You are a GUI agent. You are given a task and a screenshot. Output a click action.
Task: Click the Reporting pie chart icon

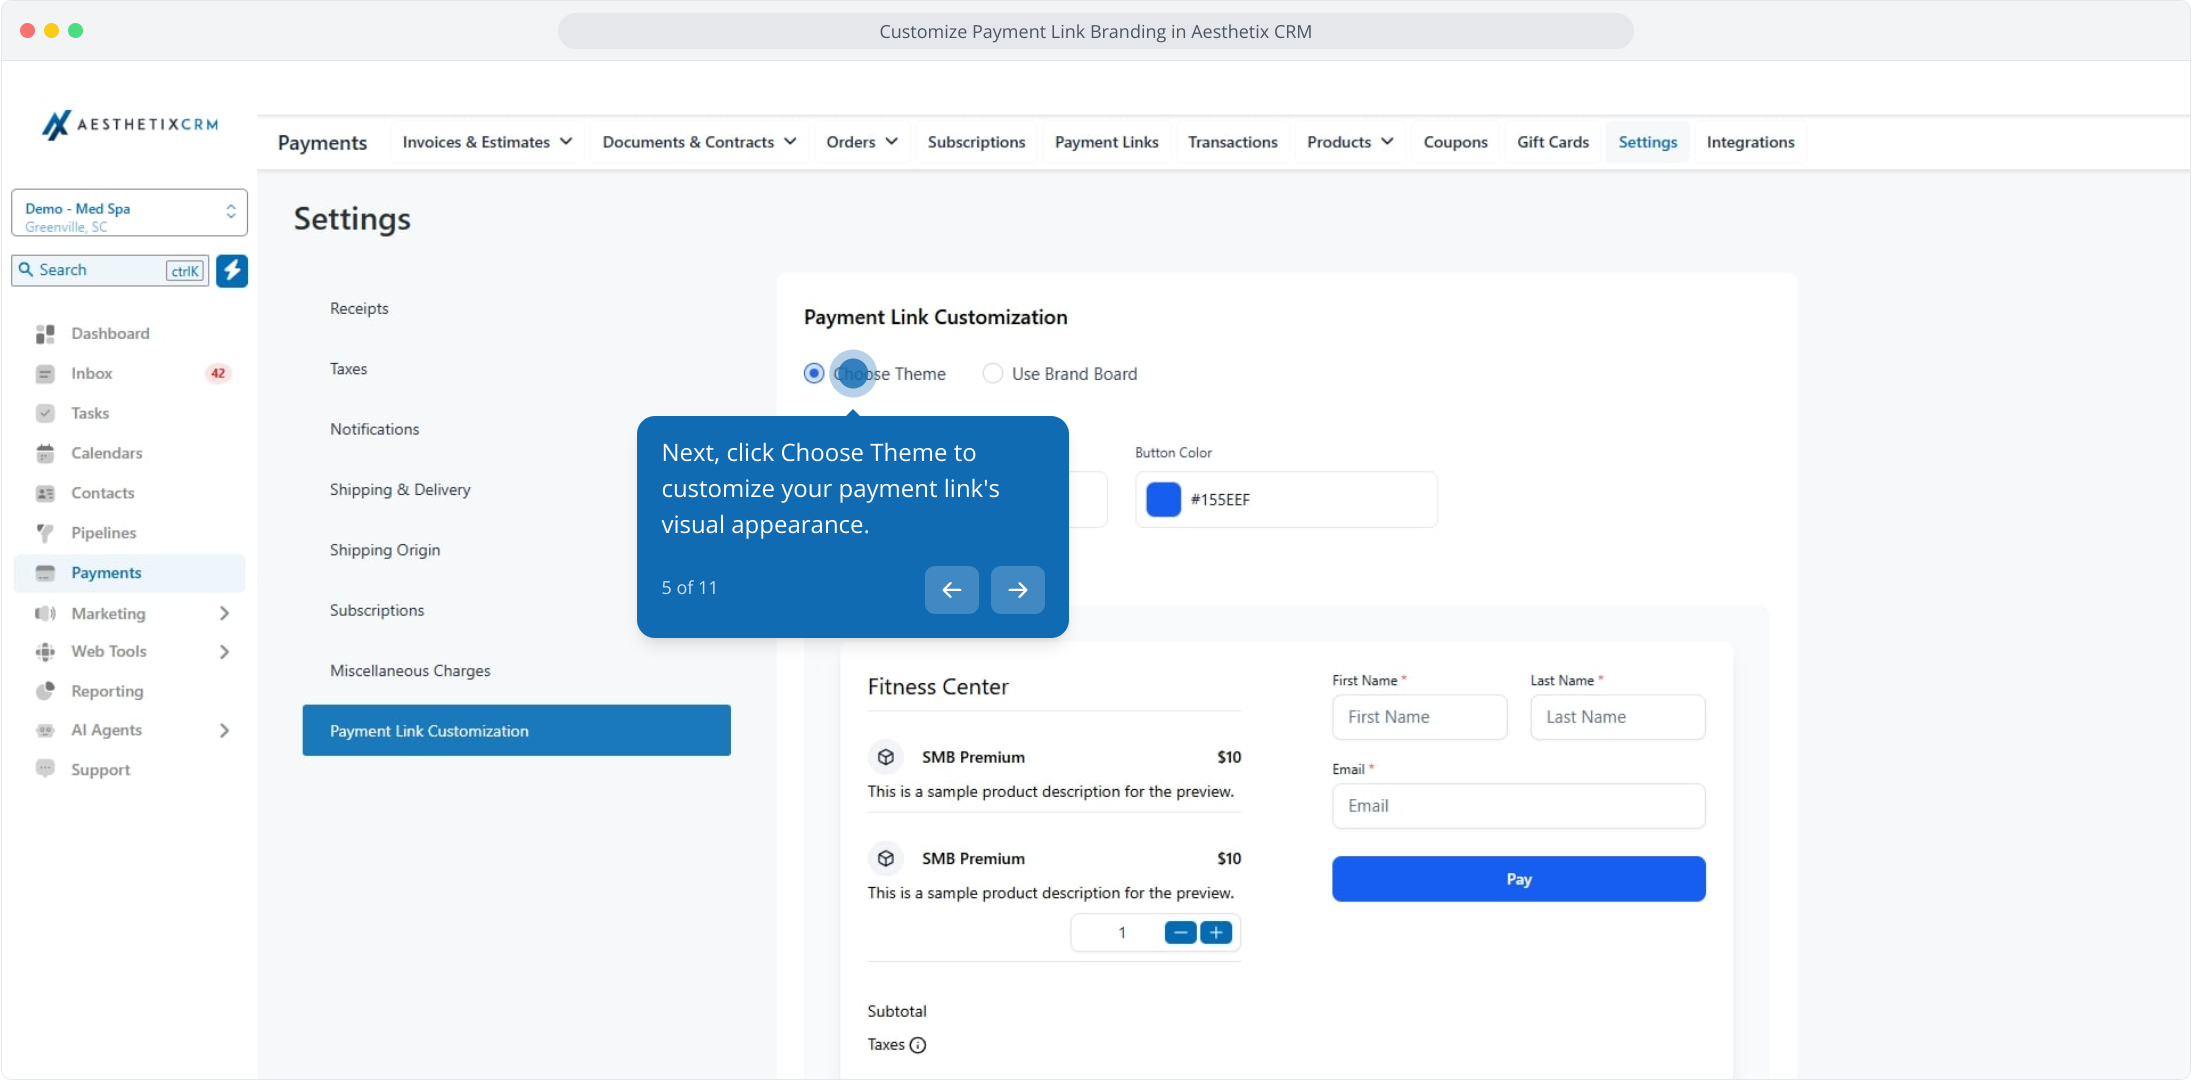pyautogui.click(x=45, y=691)
